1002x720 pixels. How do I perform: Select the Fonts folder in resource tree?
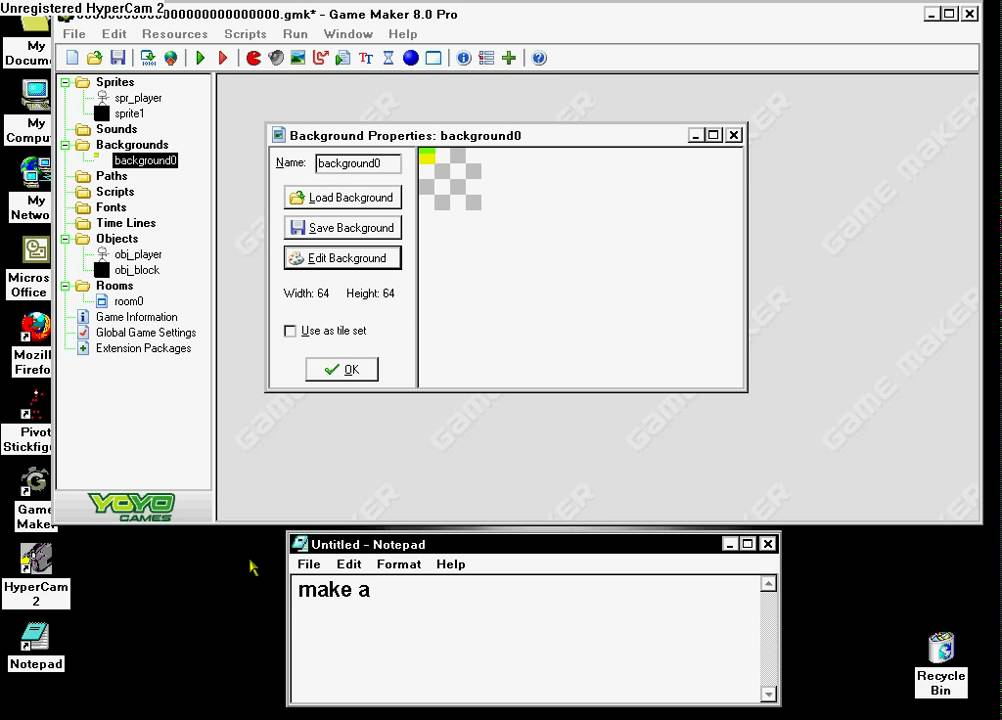pyautogui.click(x=111, y=208)
